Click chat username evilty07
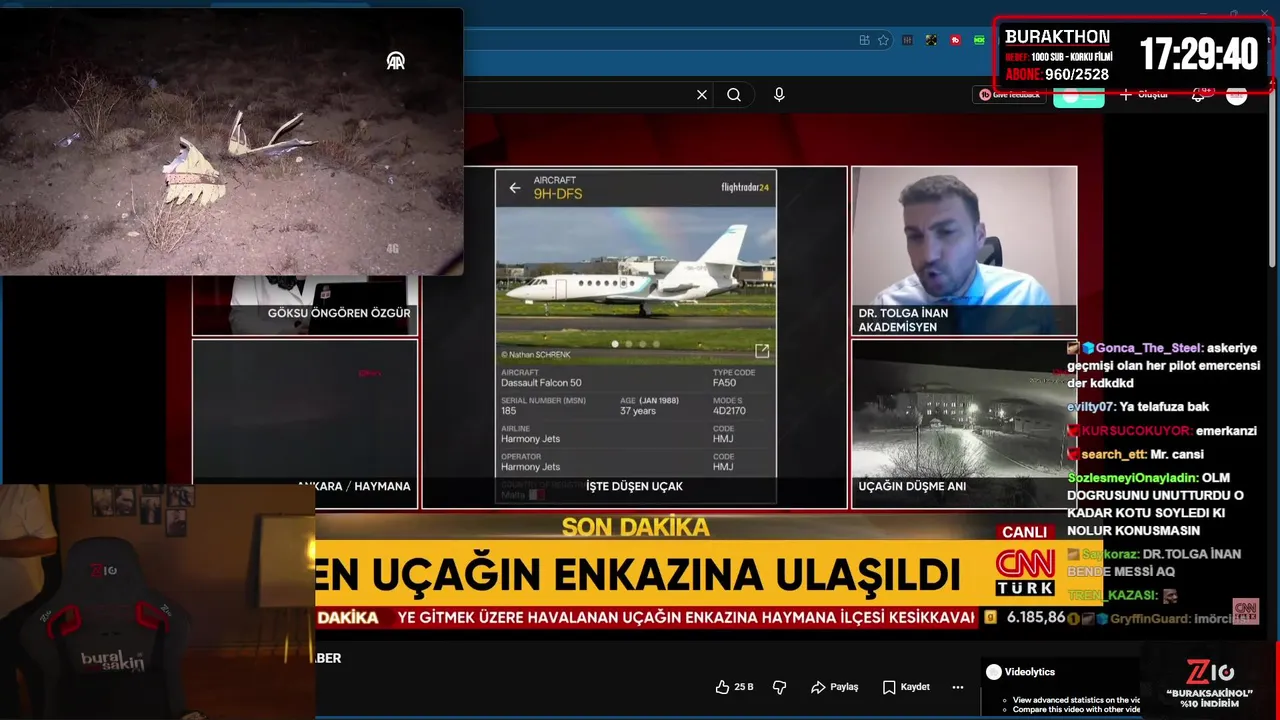This screenshot has height=720, width=1280. click(1090, 407)
